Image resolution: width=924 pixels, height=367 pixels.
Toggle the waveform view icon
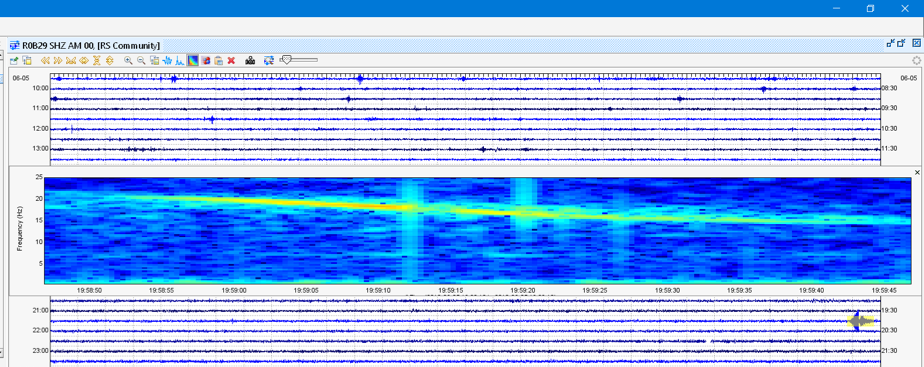coord(167,60)
